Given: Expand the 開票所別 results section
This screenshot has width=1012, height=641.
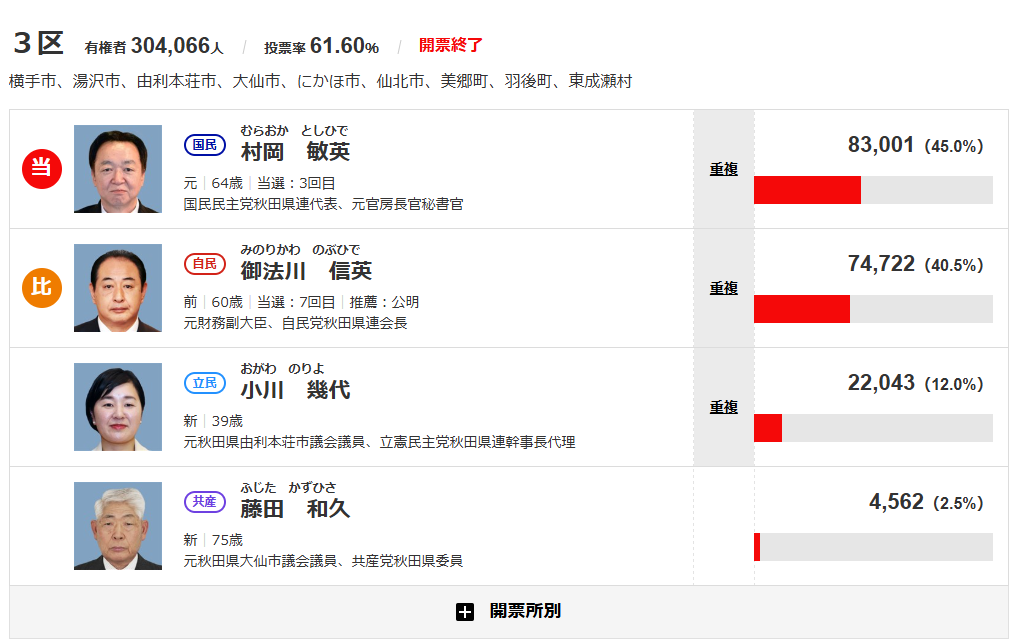Looking at the screenshot, I should (524, 611).
